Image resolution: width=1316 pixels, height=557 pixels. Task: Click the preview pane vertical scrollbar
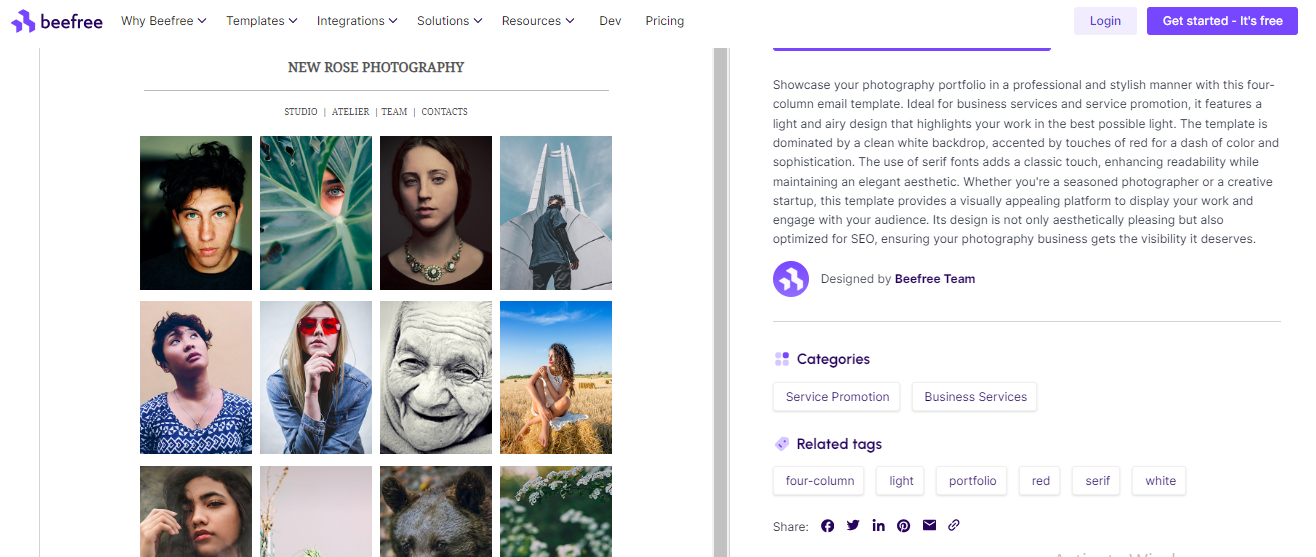point(718,300)
